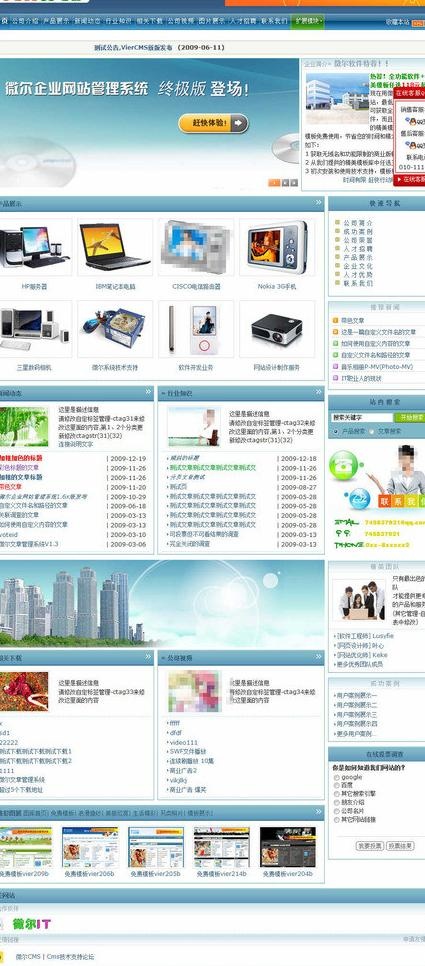Open template thumbnail vier214b
This screenshot has width=425, height=966.
(222, 847)
